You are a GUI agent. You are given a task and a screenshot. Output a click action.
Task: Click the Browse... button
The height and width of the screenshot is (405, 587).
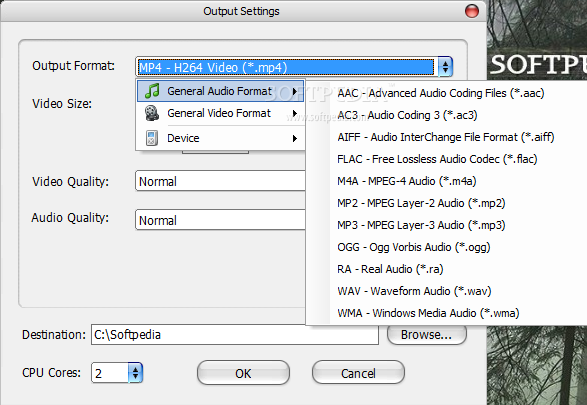coord(426,335)
